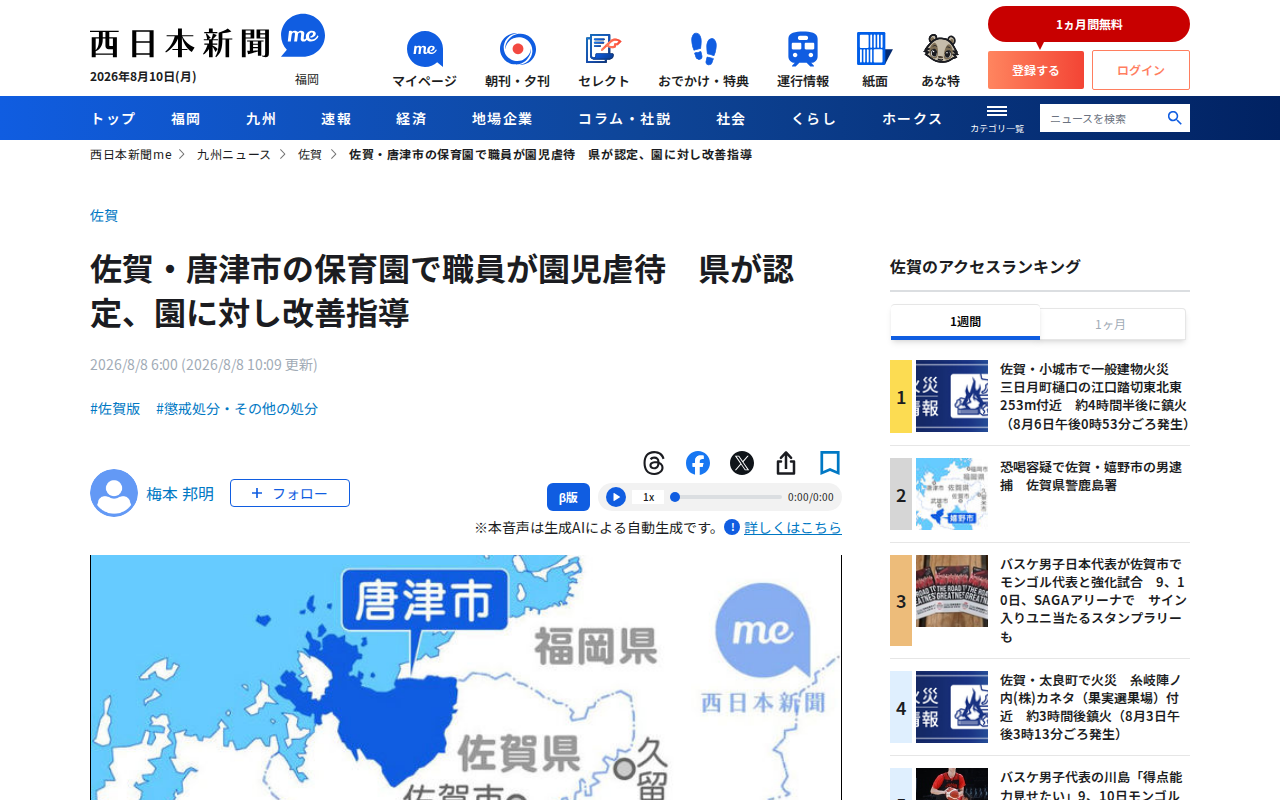
Task: Click ranking 2 map thumbnail
Action: point(952,494)
